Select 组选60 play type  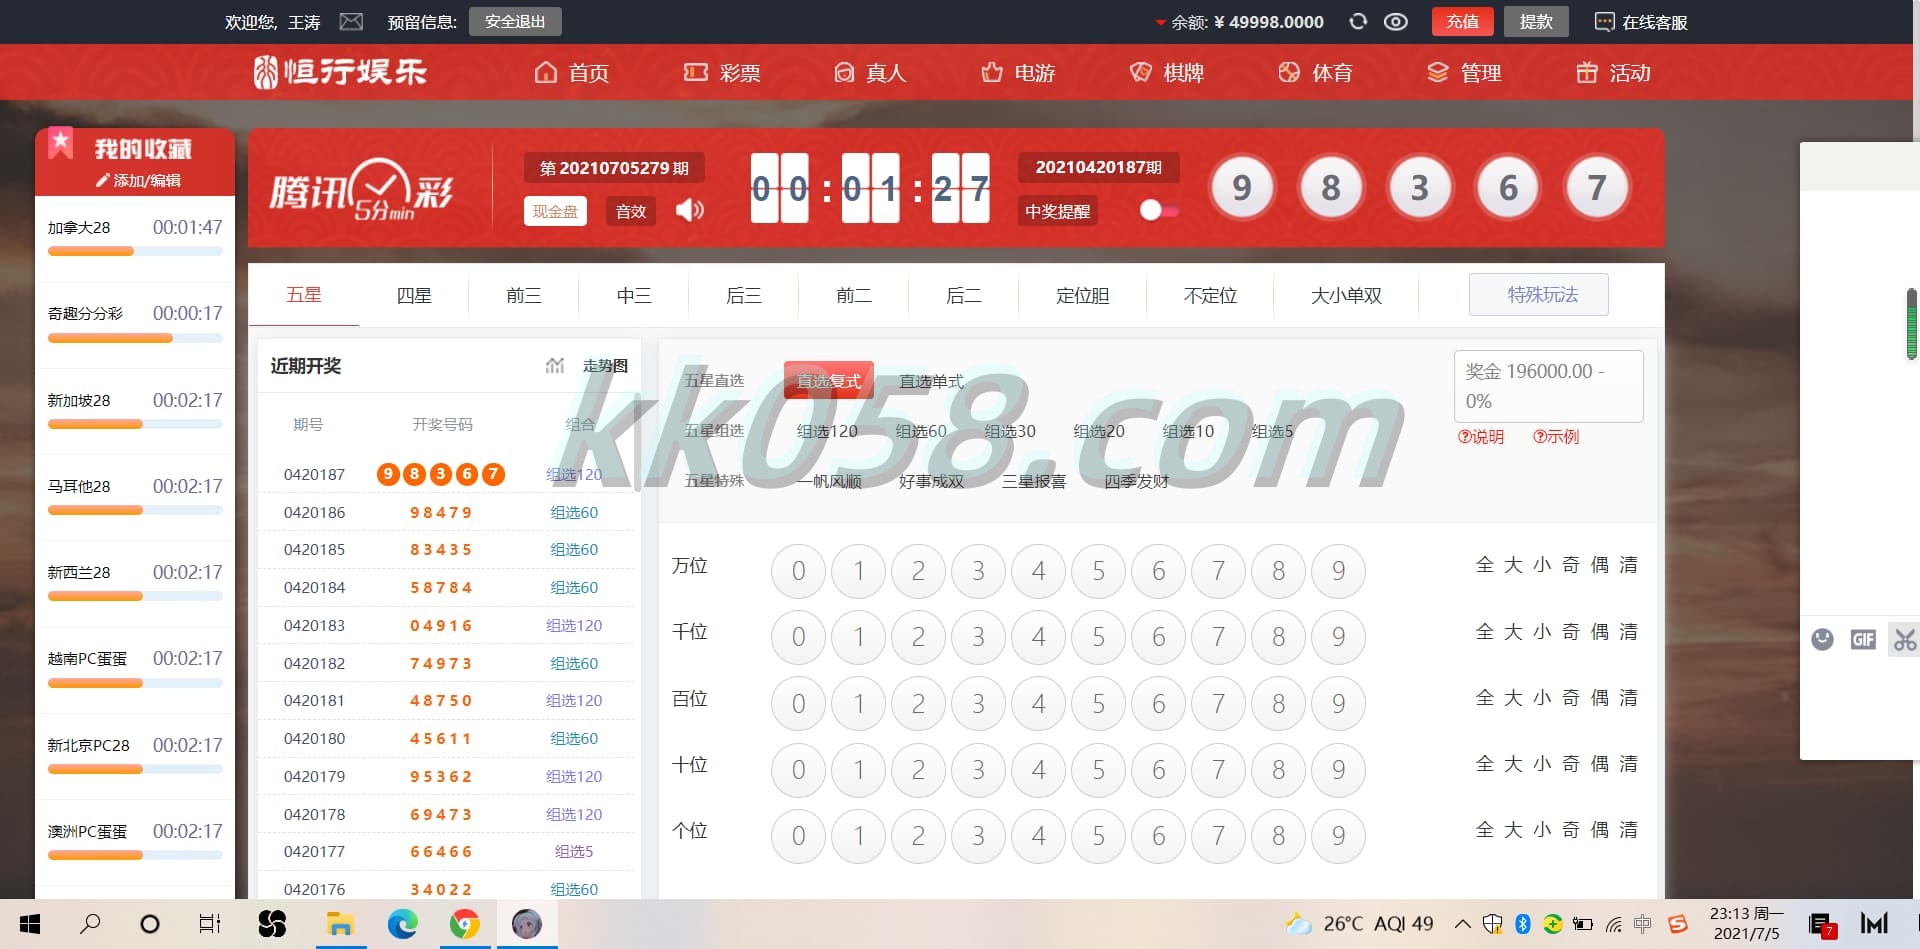(921, 431)
